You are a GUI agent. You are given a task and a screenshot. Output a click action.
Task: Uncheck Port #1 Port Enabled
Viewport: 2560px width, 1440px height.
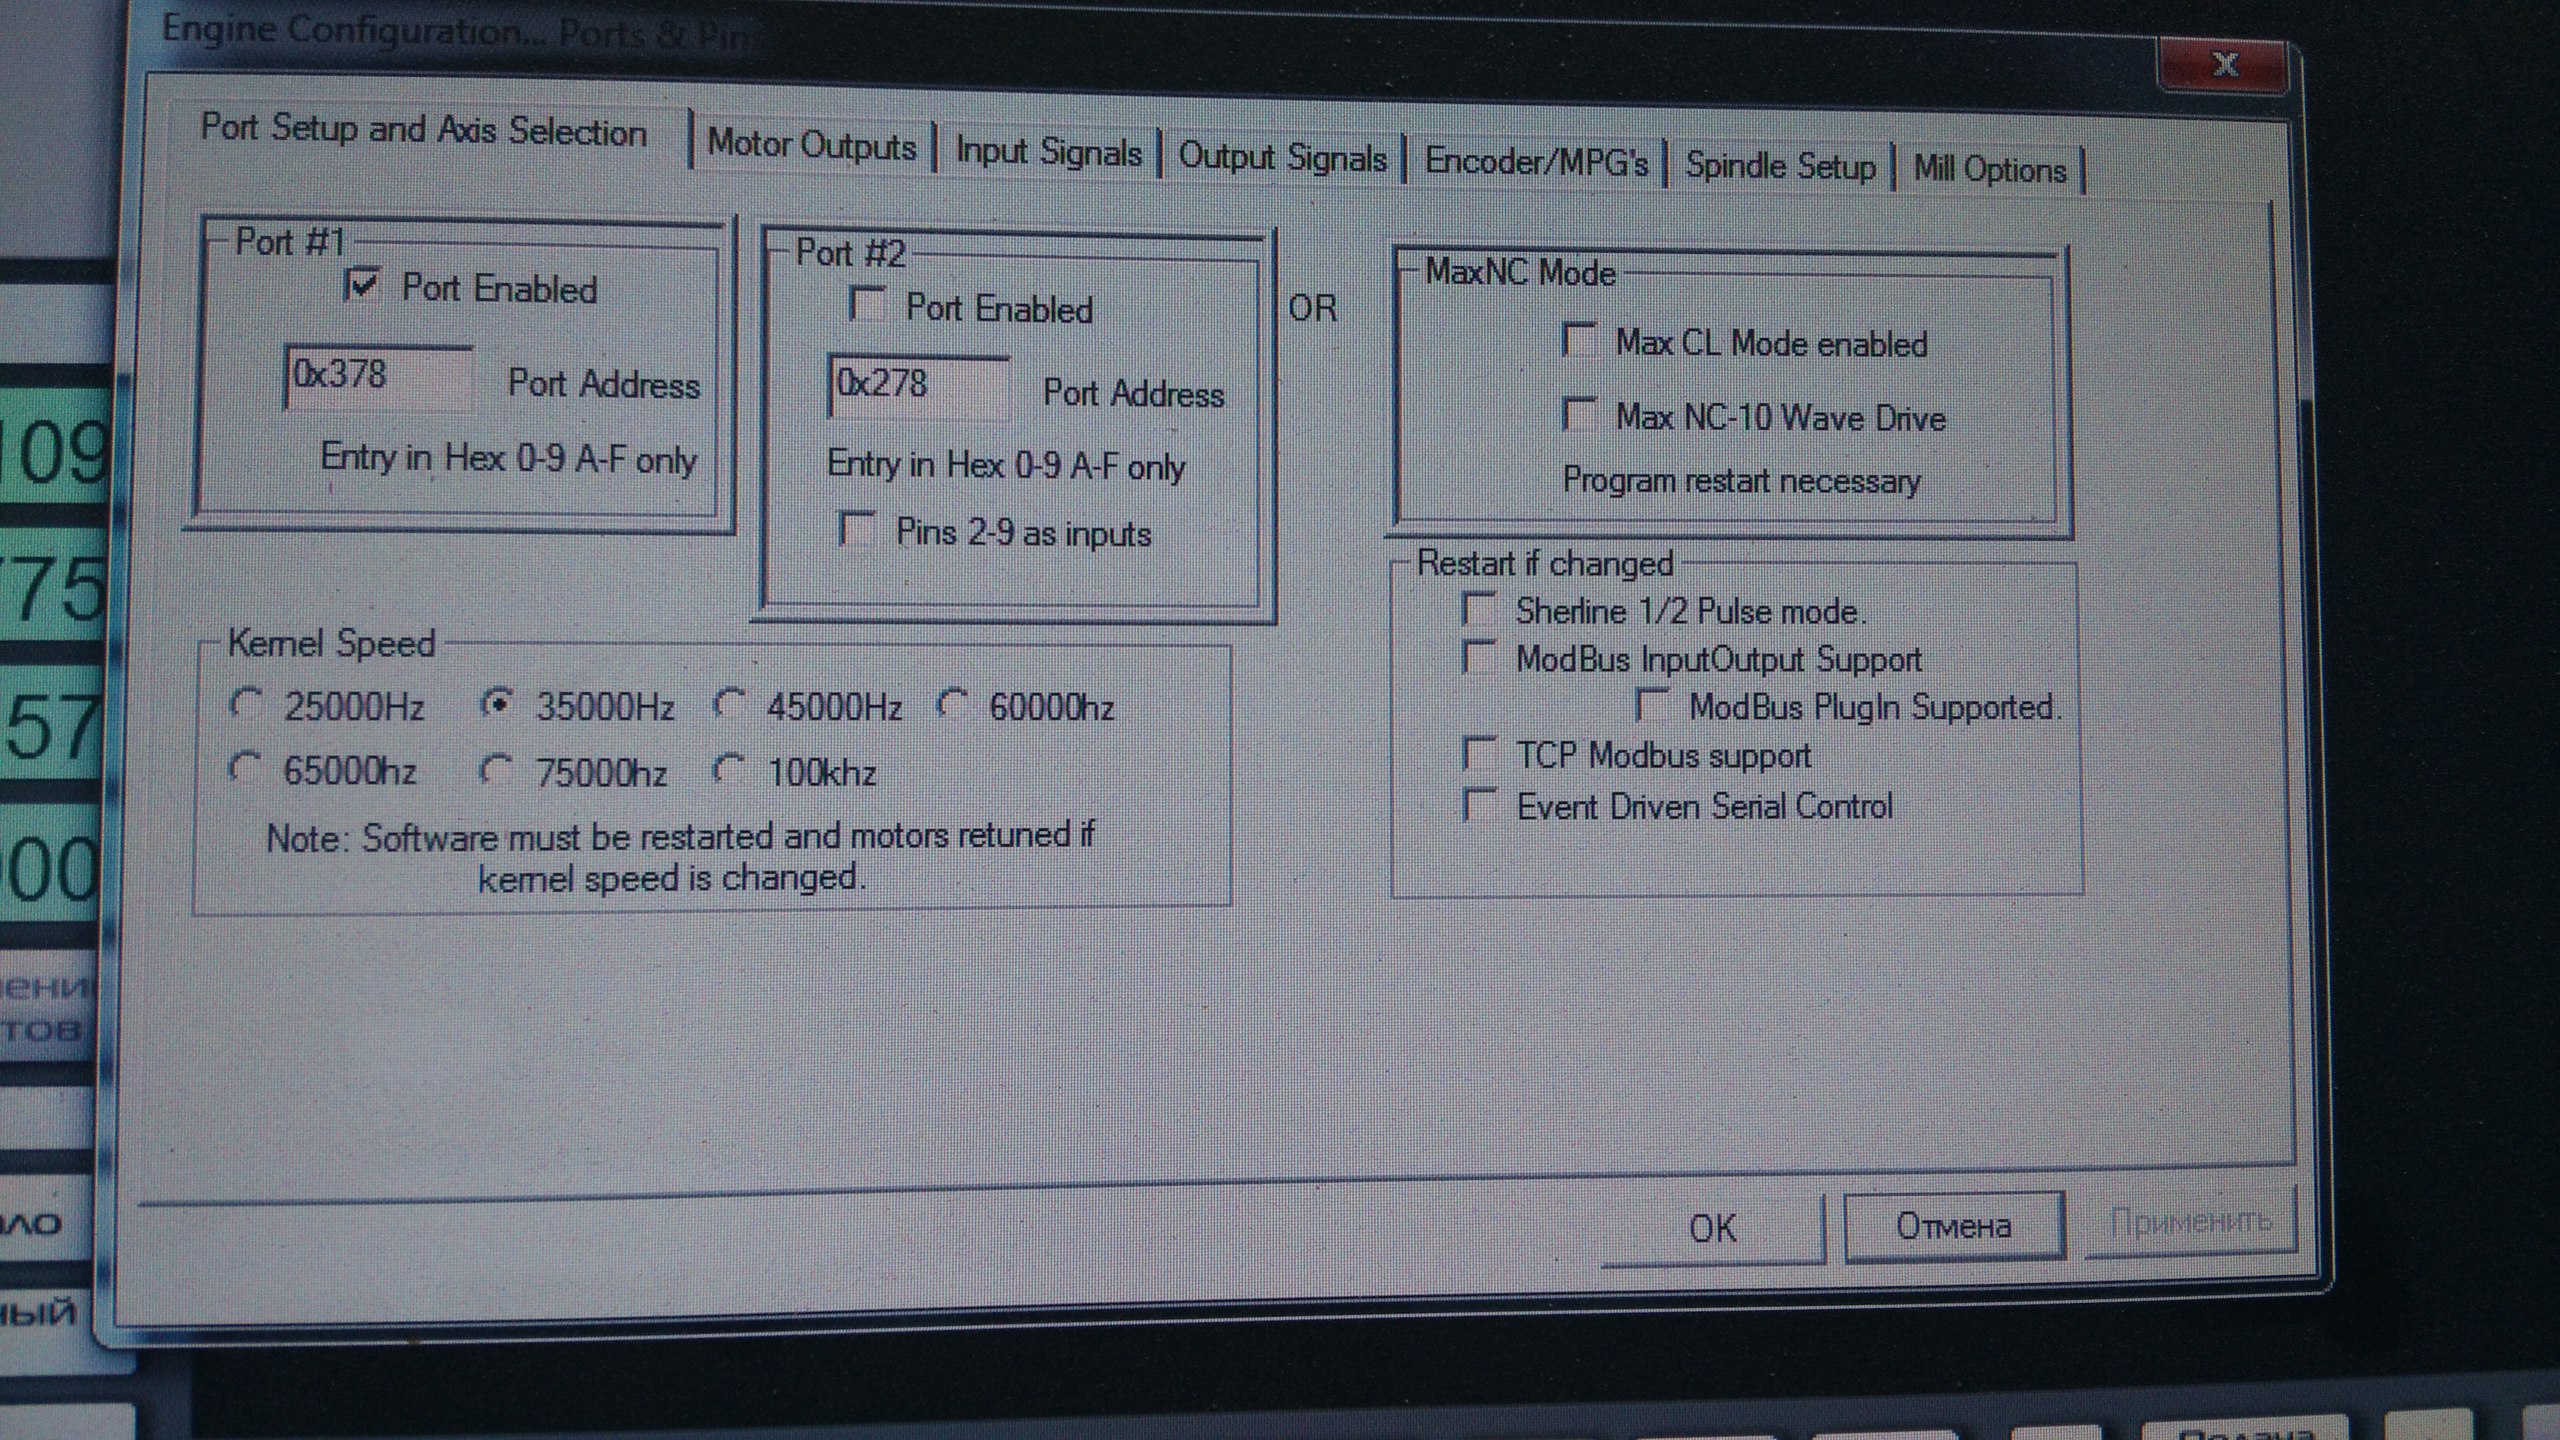362,286
